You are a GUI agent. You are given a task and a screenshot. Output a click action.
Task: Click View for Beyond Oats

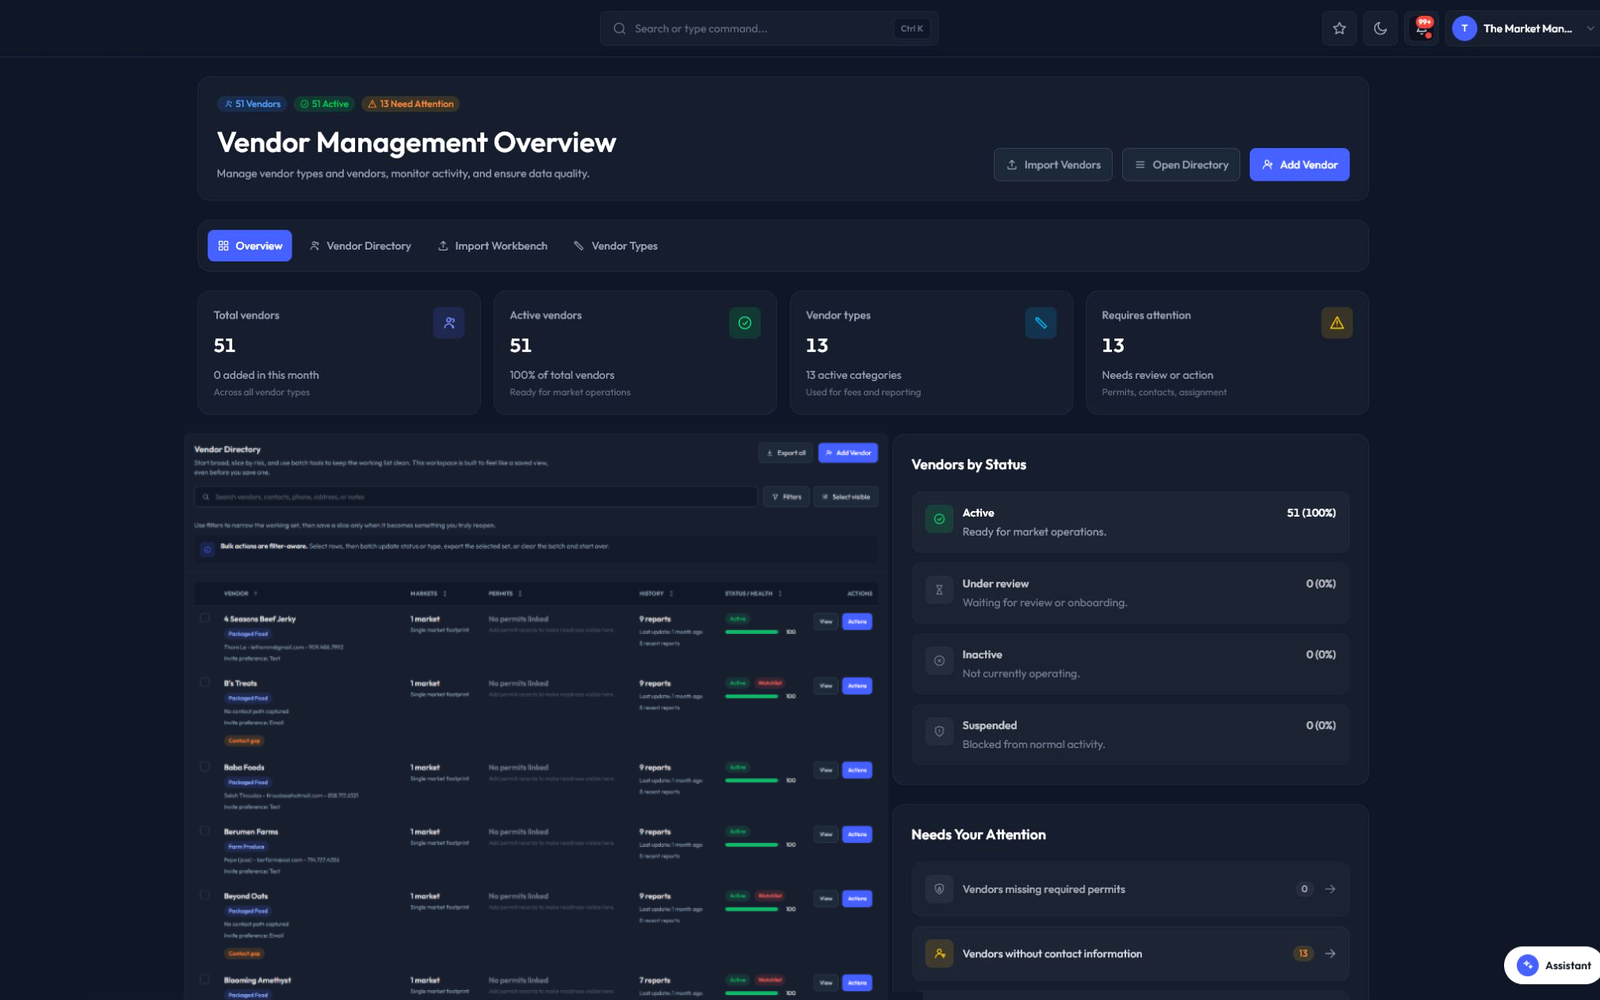tap(826, 898)
